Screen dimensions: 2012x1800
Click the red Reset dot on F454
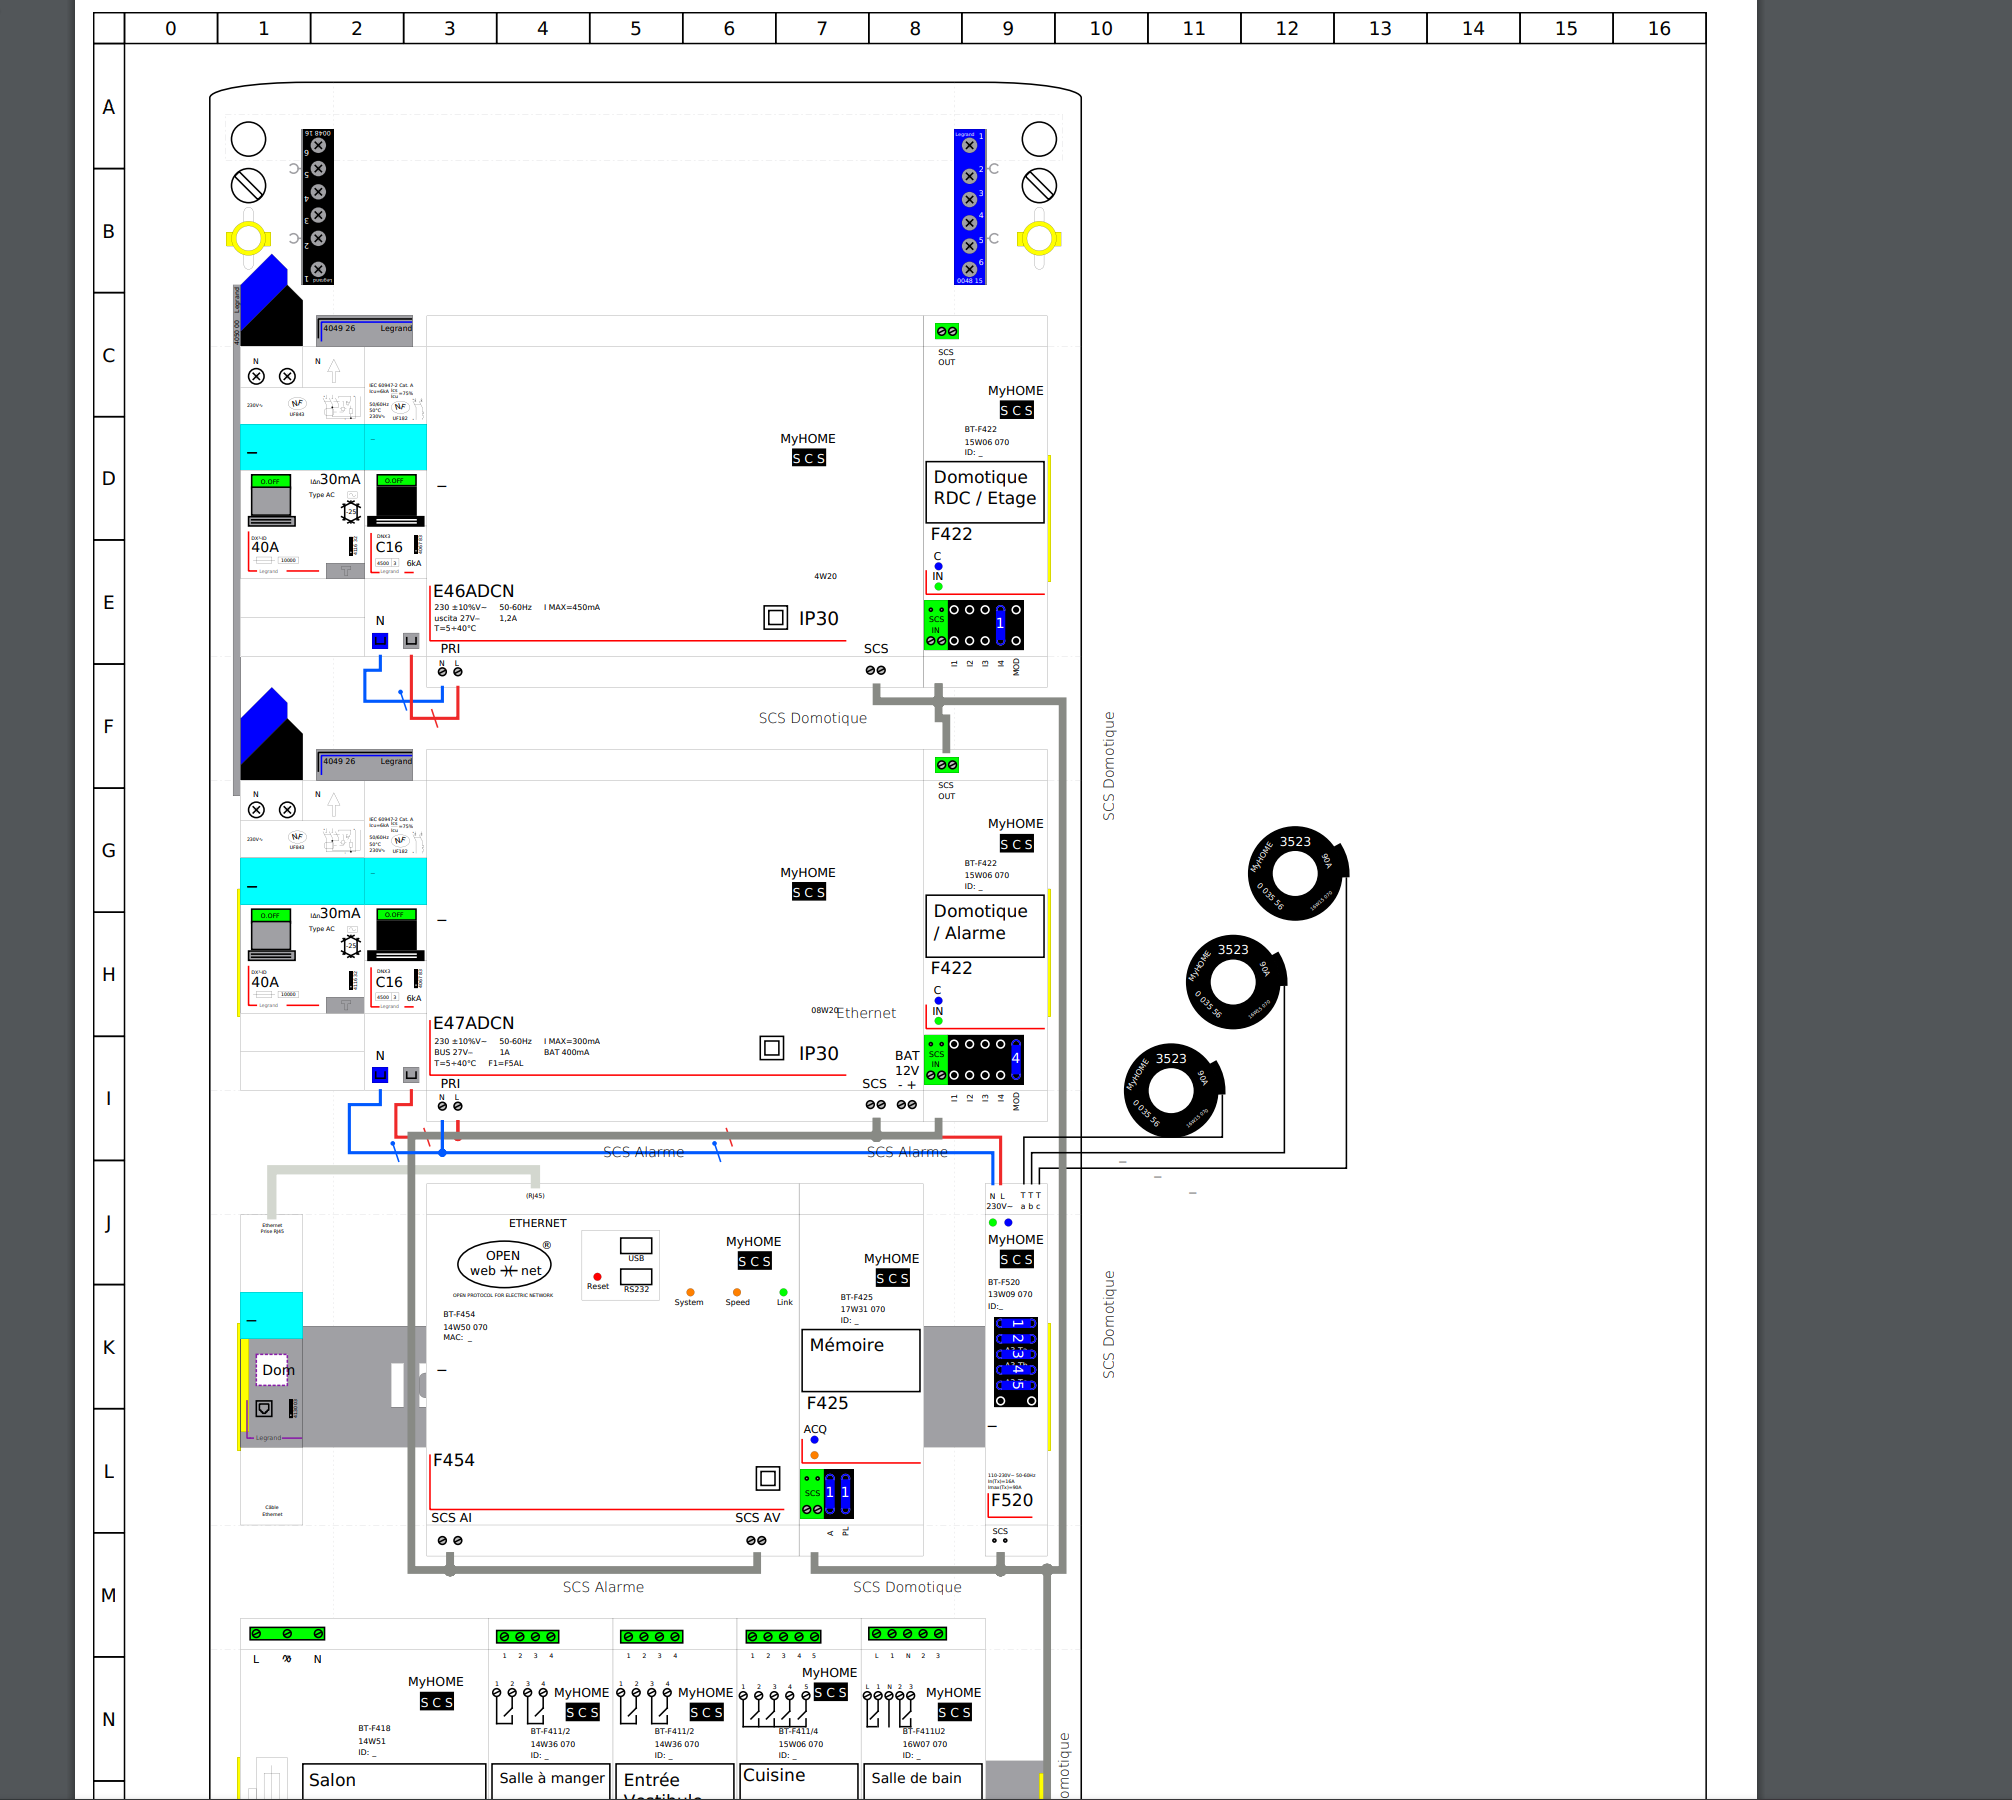[597, 1277]
